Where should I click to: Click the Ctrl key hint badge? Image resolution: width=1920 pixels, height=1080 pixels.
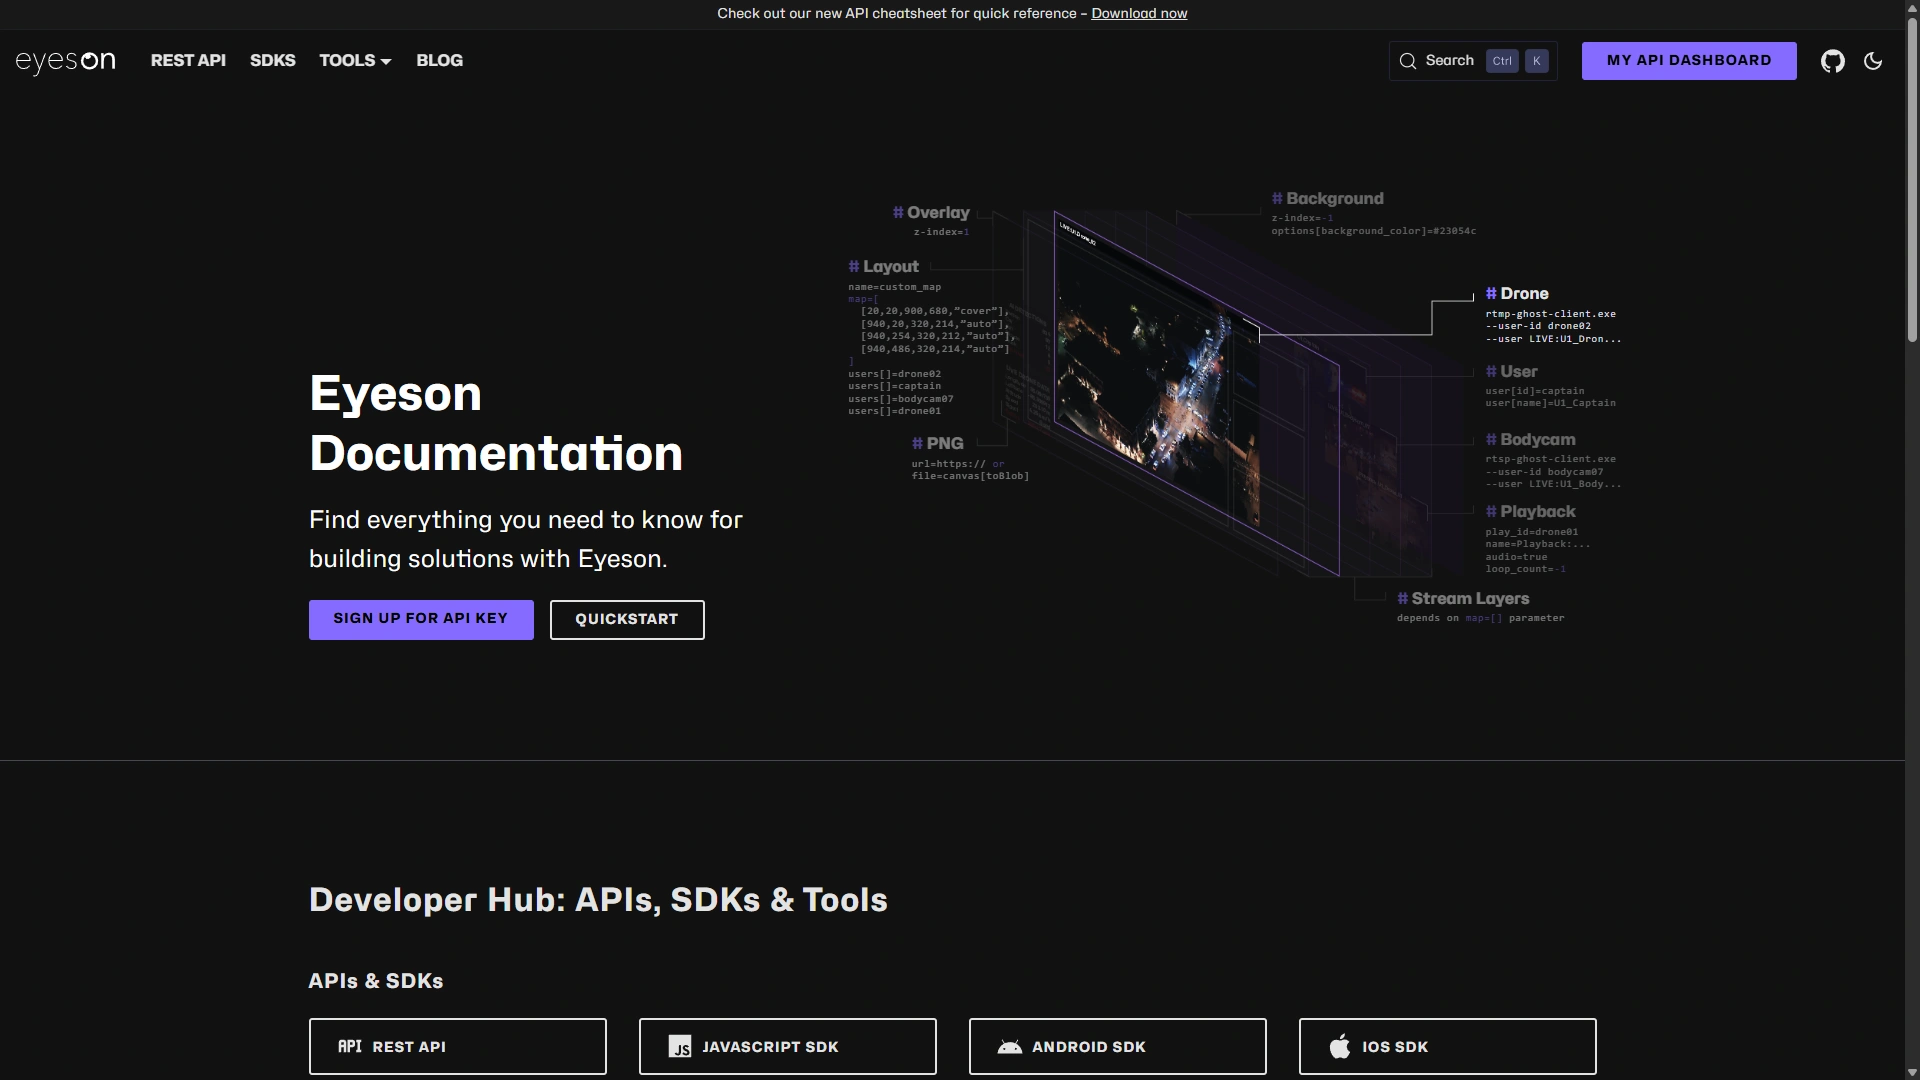point(1502,61)
